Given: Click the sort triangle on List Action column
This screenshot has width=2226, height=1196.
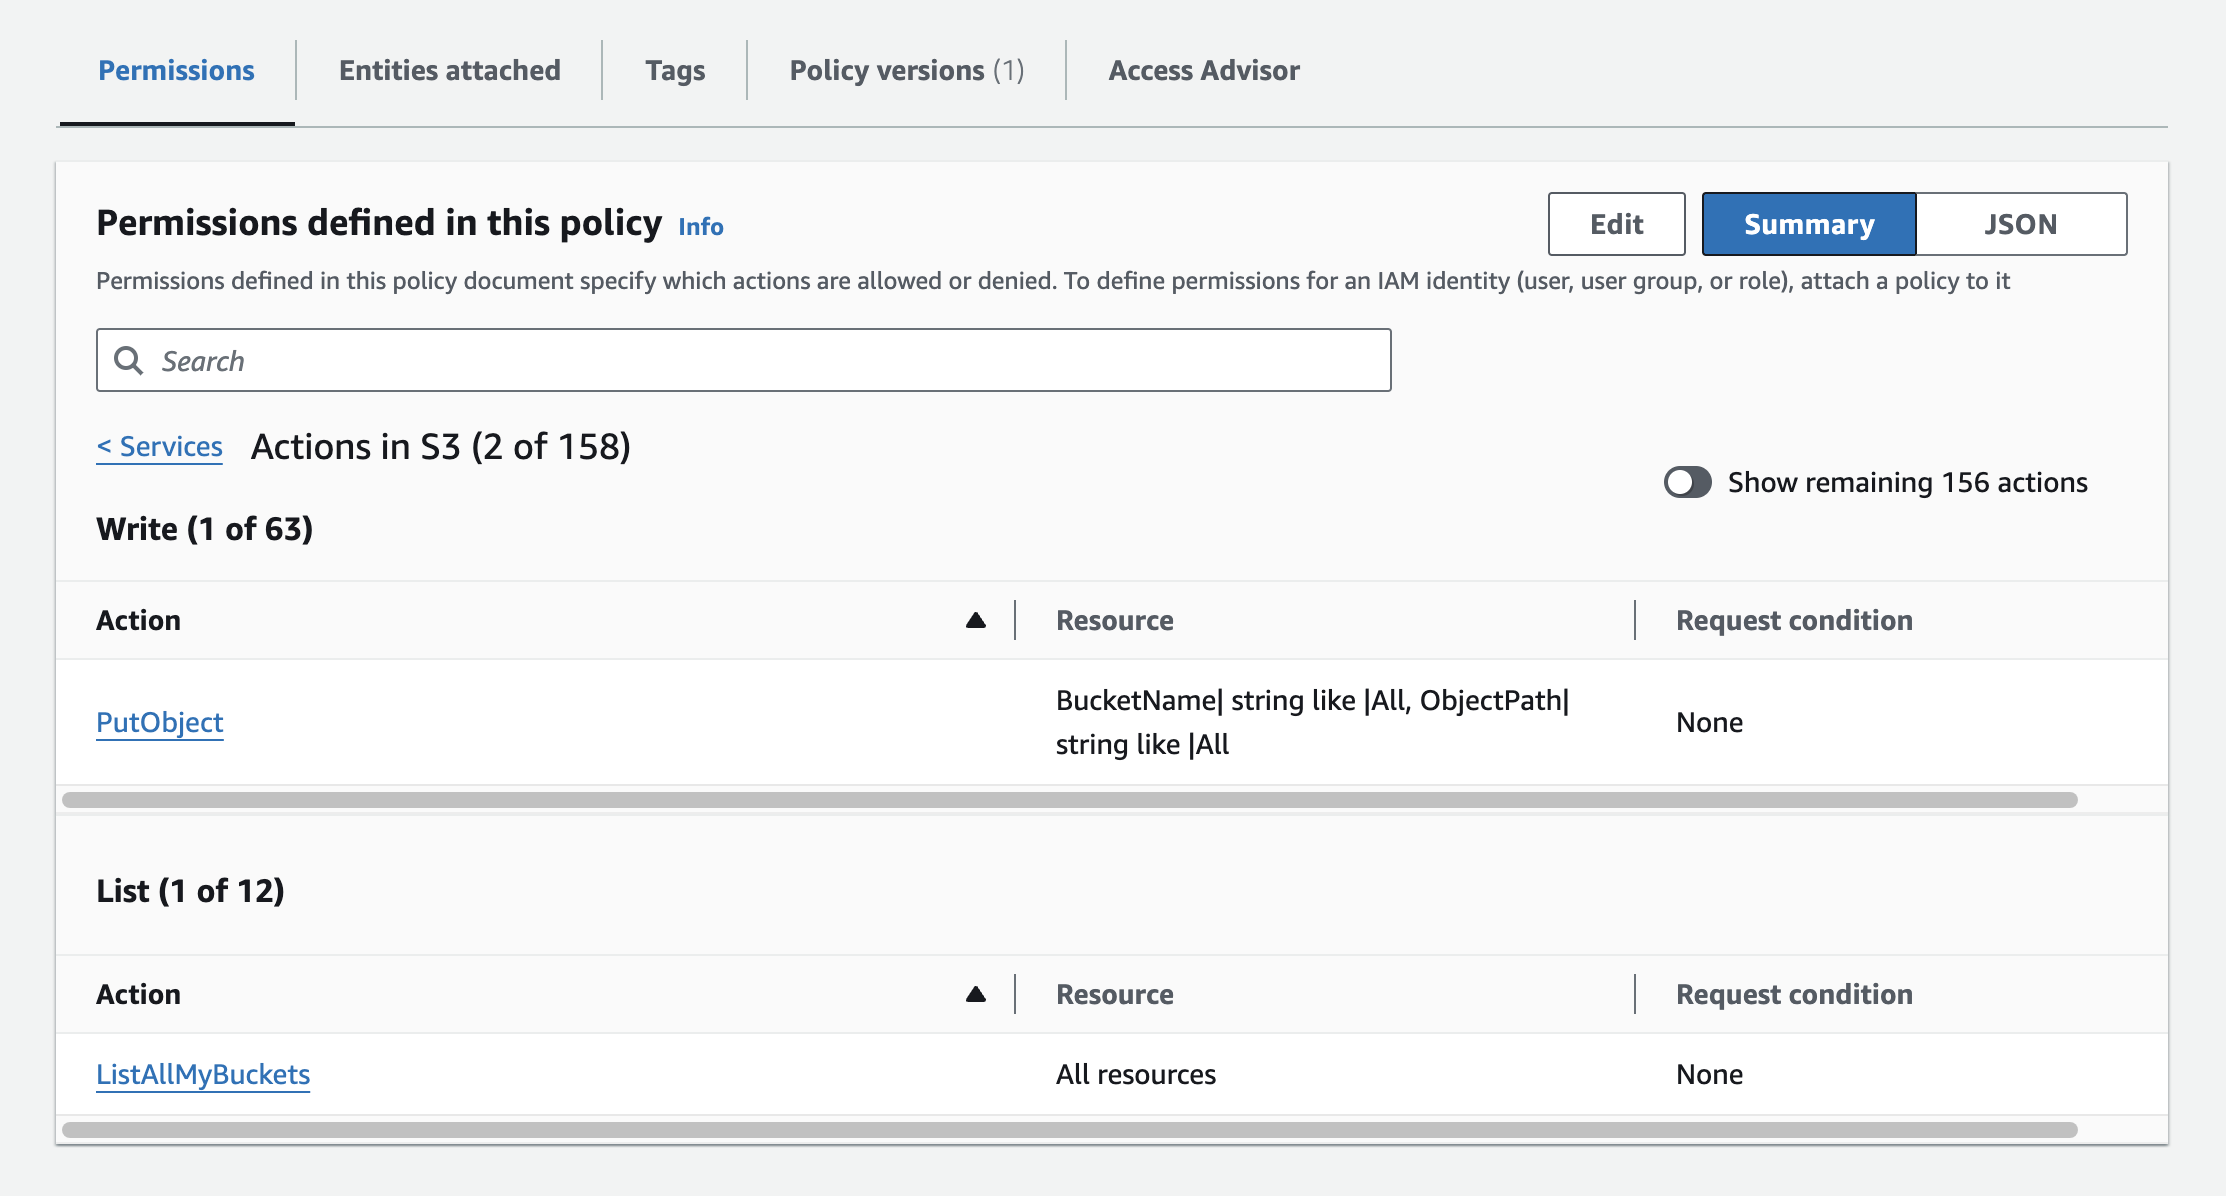Looking at the screenshot, I should tap(974, 993).
